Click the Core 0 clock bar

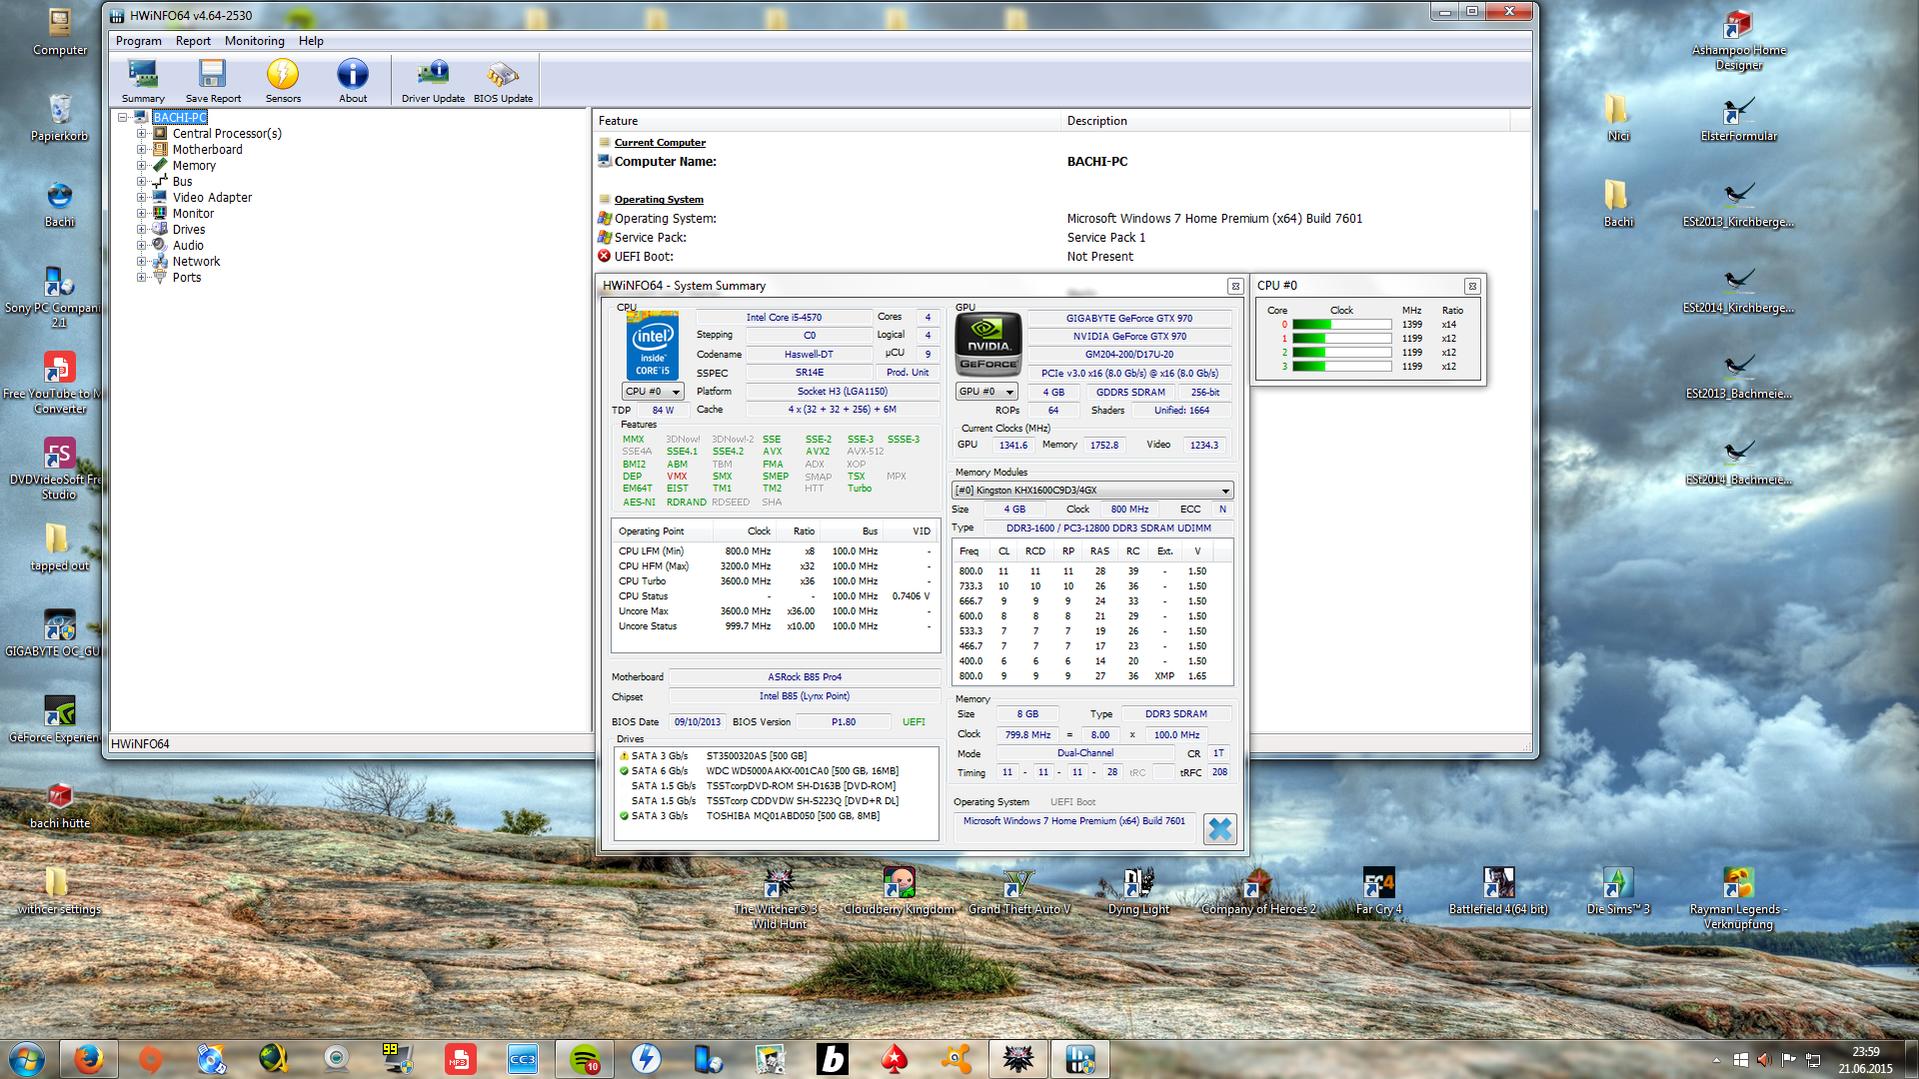tap(1342, 324)
